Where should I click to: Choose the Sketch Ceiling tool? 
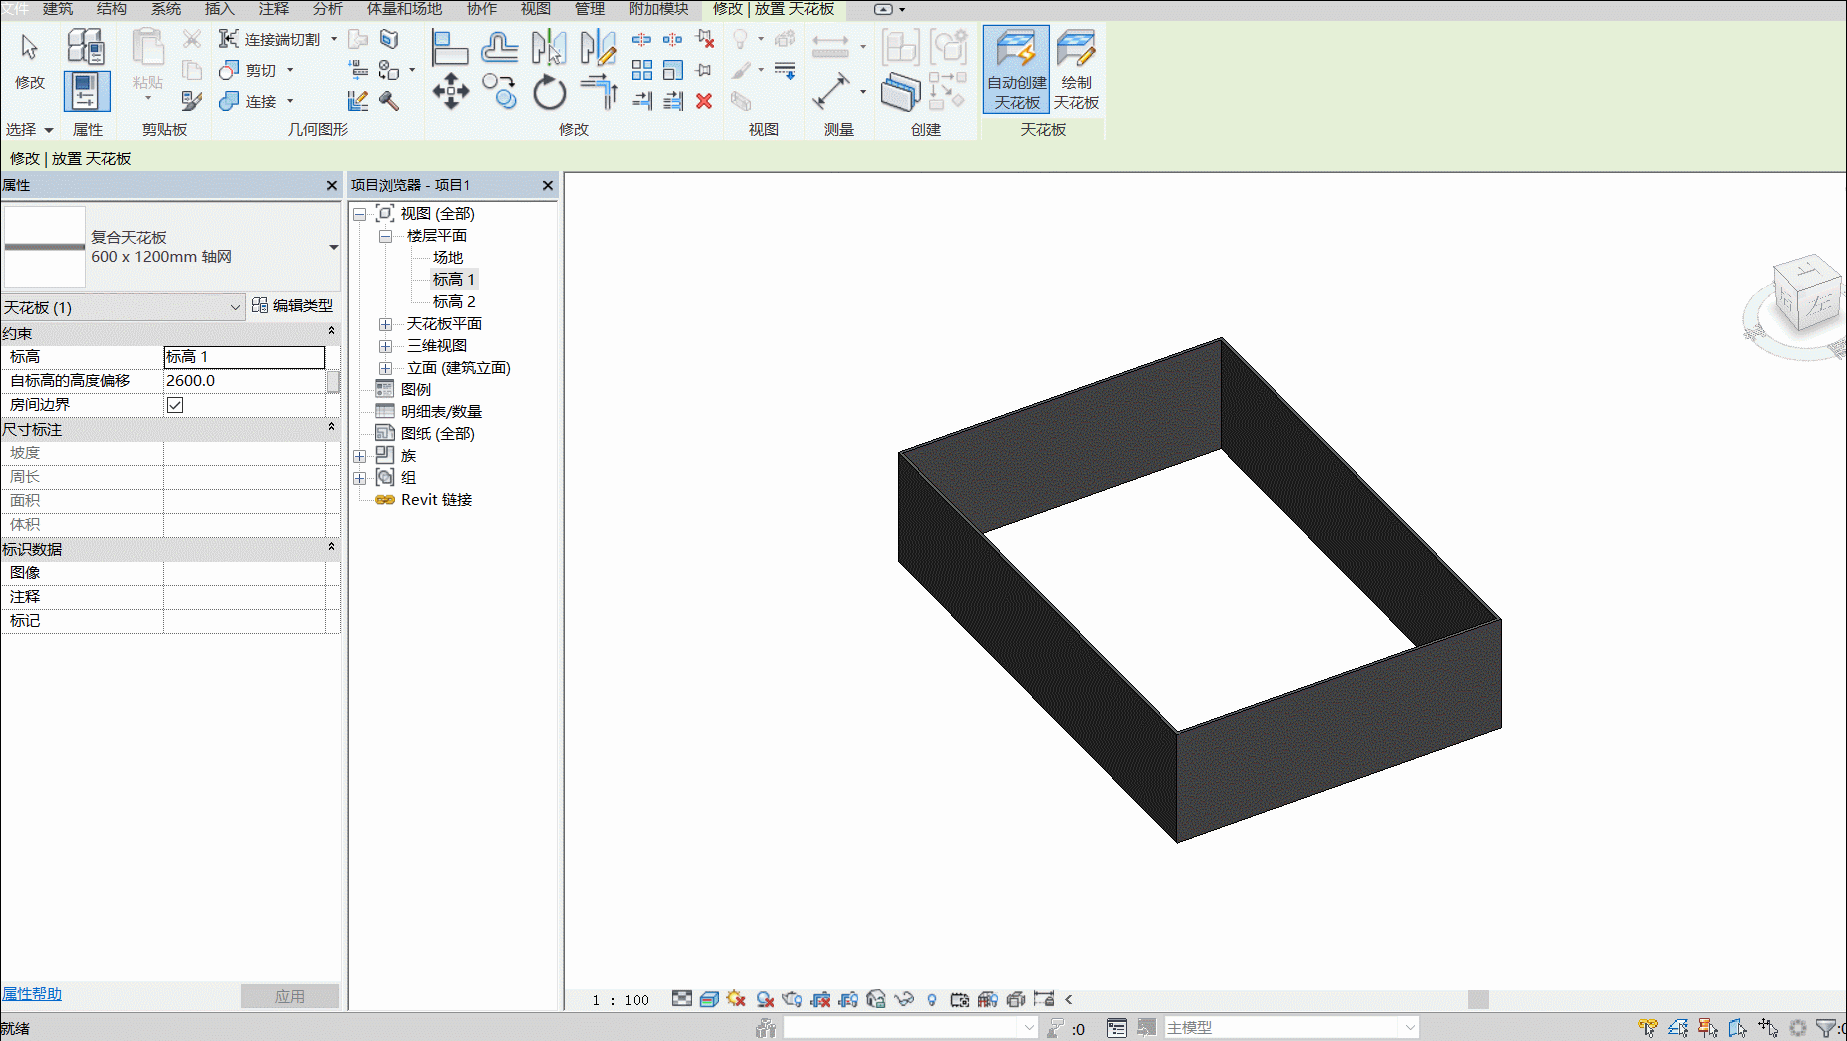coord(1076,69)
